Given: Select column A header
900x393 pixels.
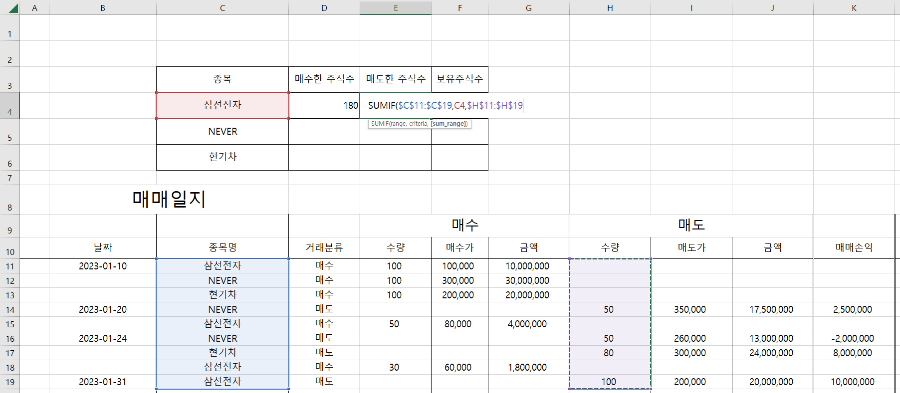Looking at the screenshot, I should point(34,7).
